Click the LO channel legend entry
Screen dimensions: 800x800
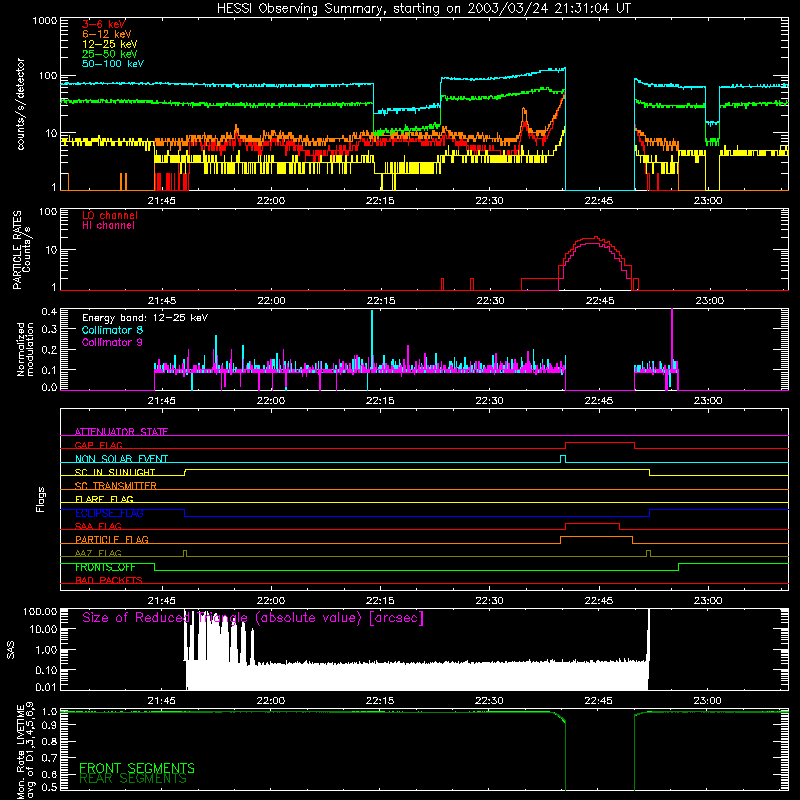tap(110, 215)
